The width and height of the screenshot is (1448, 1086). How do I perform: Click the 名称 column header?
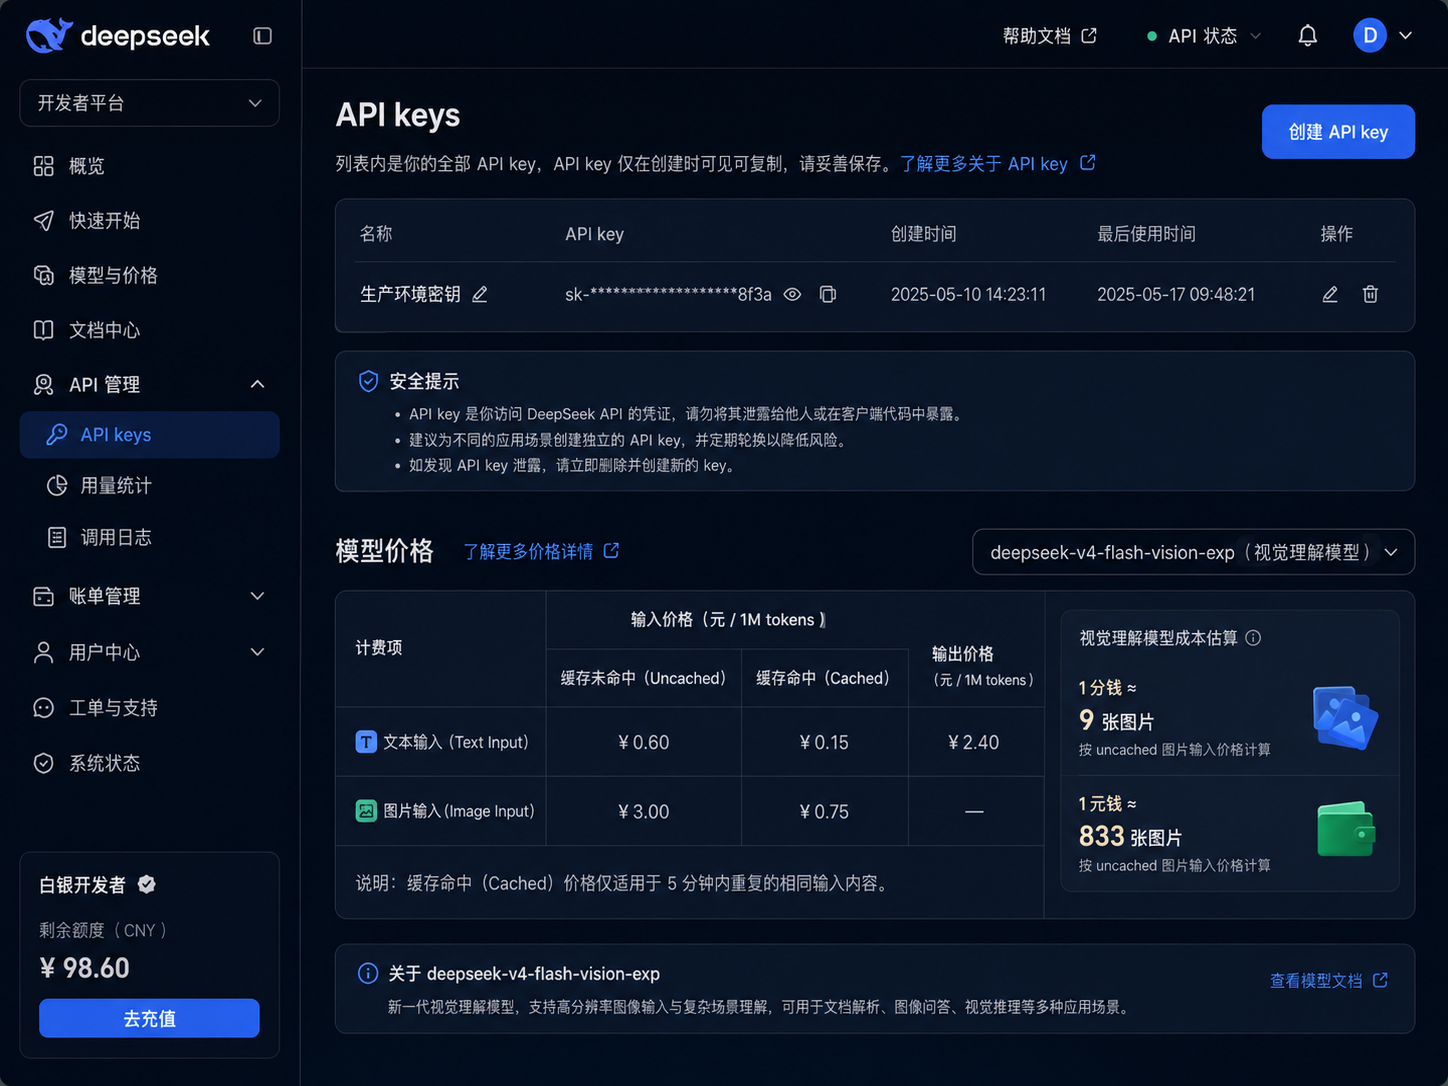(x=376, y=234)
